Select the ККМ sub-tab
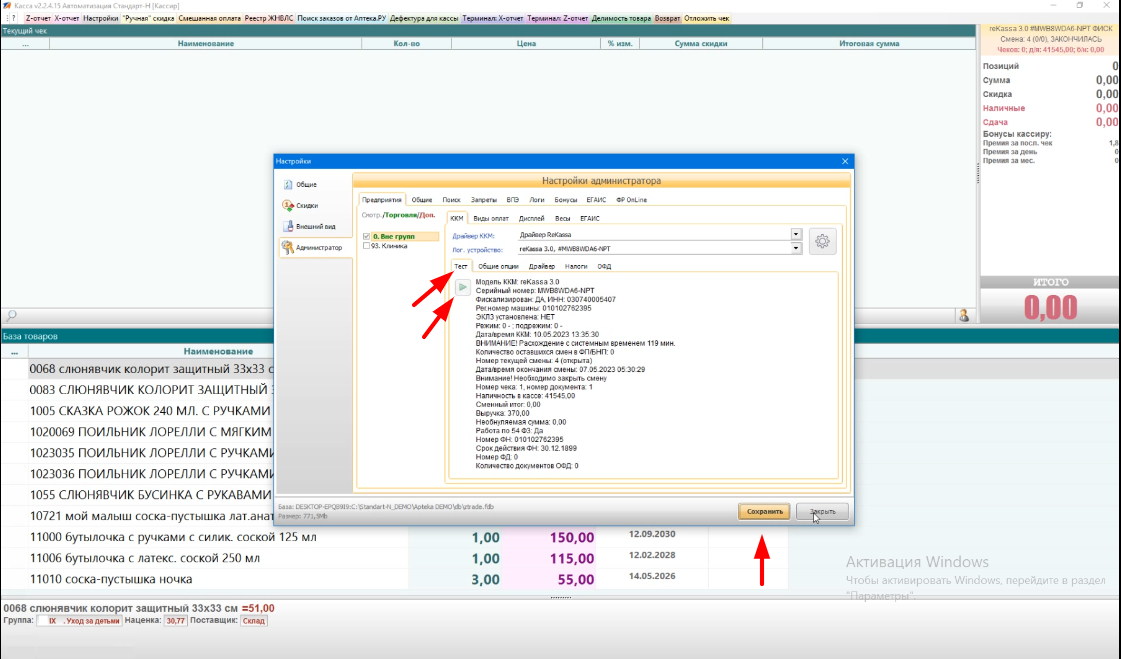Image resolution: width=1121 pixels, height=659 pixels. coord(457,219)
